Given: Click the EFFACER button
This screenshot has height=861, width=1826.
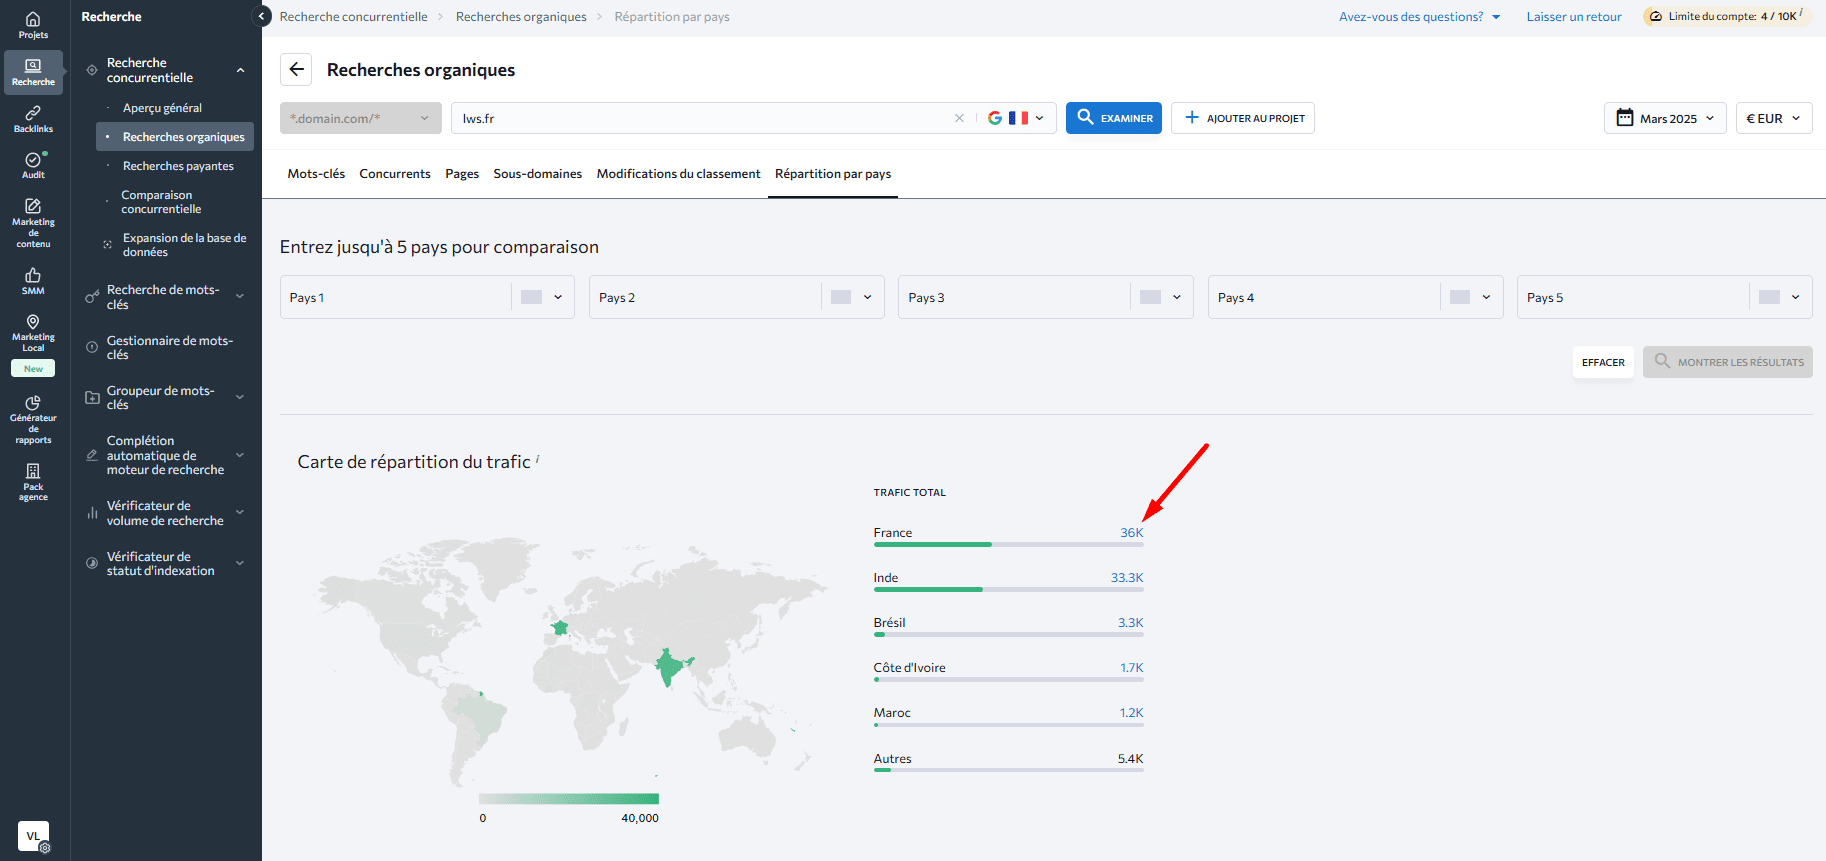Looking at the screenshot, I should [1603, 362].
